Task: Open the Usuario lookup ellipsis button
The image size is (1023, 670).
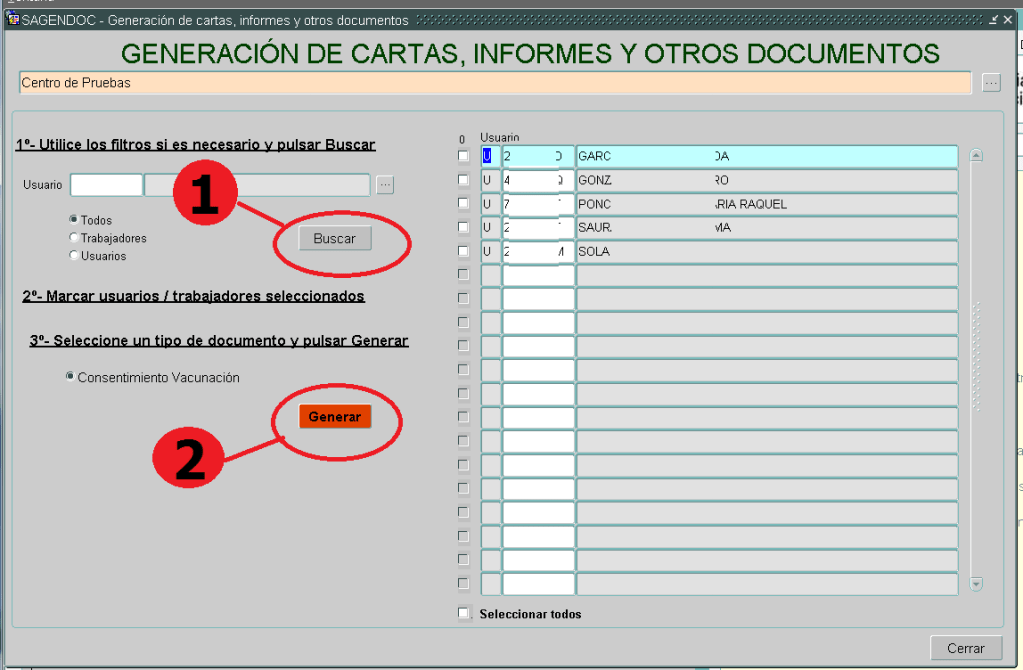Action: tap(386, 184)
